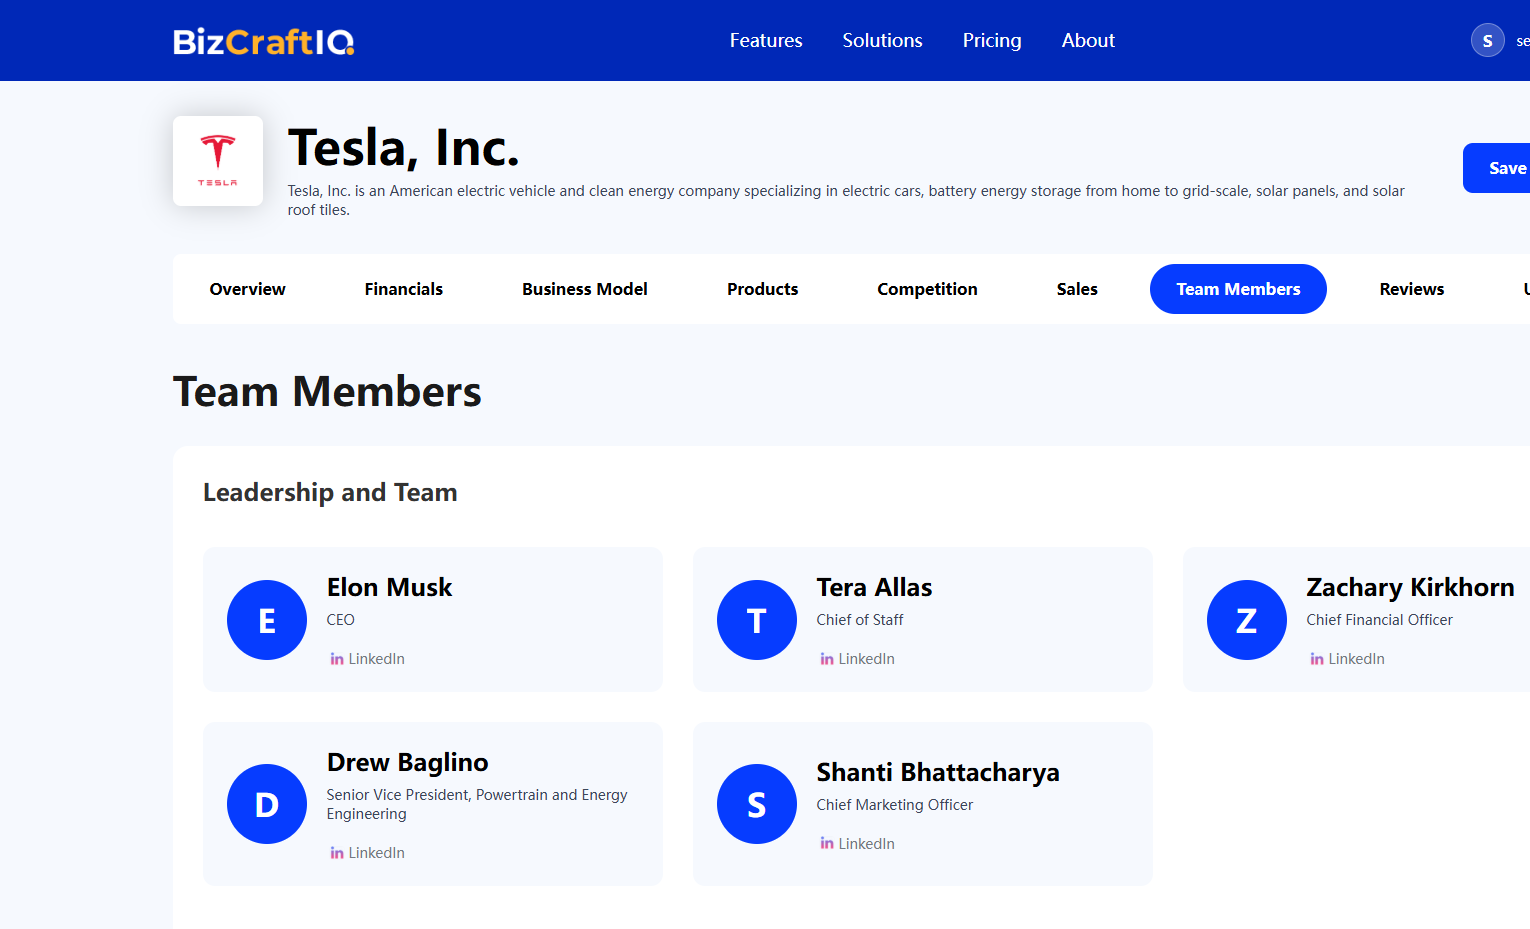
Task: Select the Team Members tab
Action: click(1238, 289)
